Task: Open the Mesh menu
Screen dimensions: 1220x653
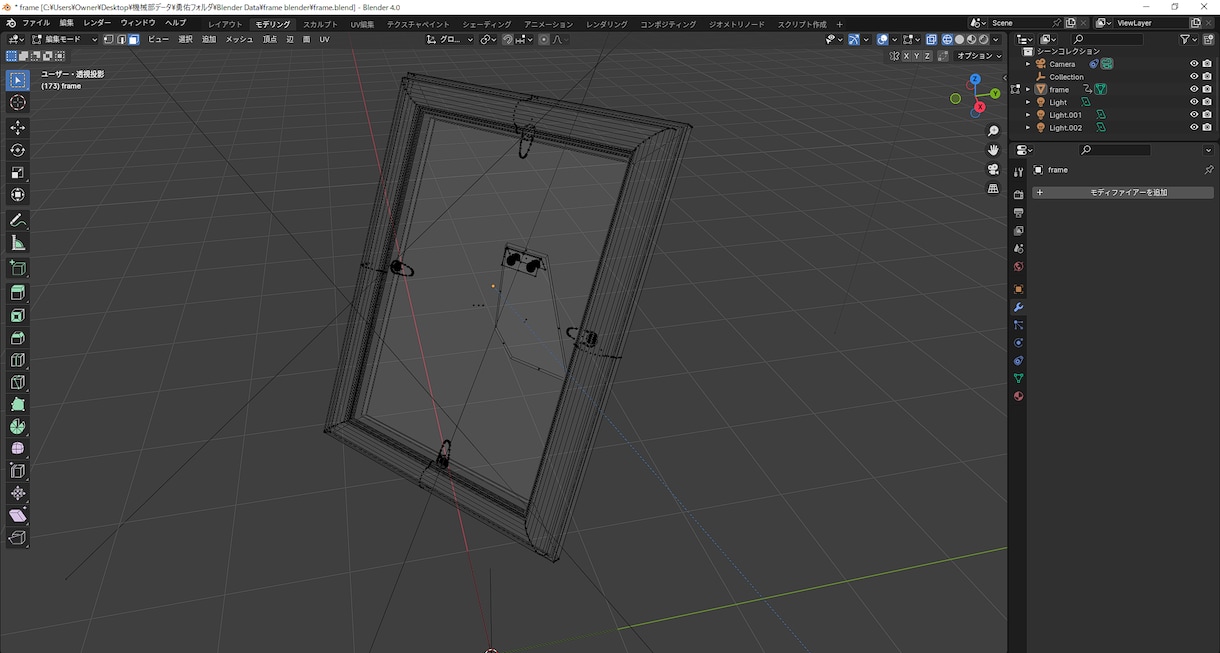Action: coord(239,39)
